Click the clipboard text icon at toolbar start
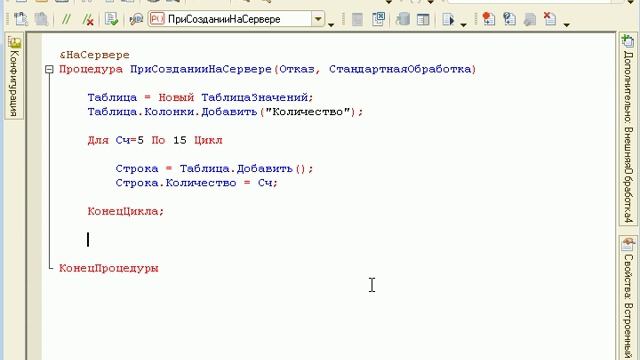Image resolution: width=640 pixels, height=360 pixels. click(x=20, y=19)
